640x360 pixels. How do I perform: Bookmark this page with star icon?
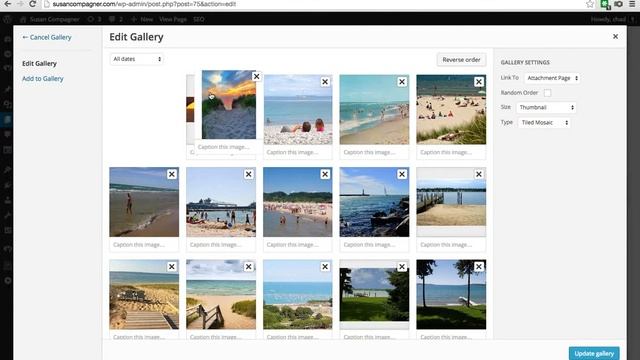click(590, 4)
